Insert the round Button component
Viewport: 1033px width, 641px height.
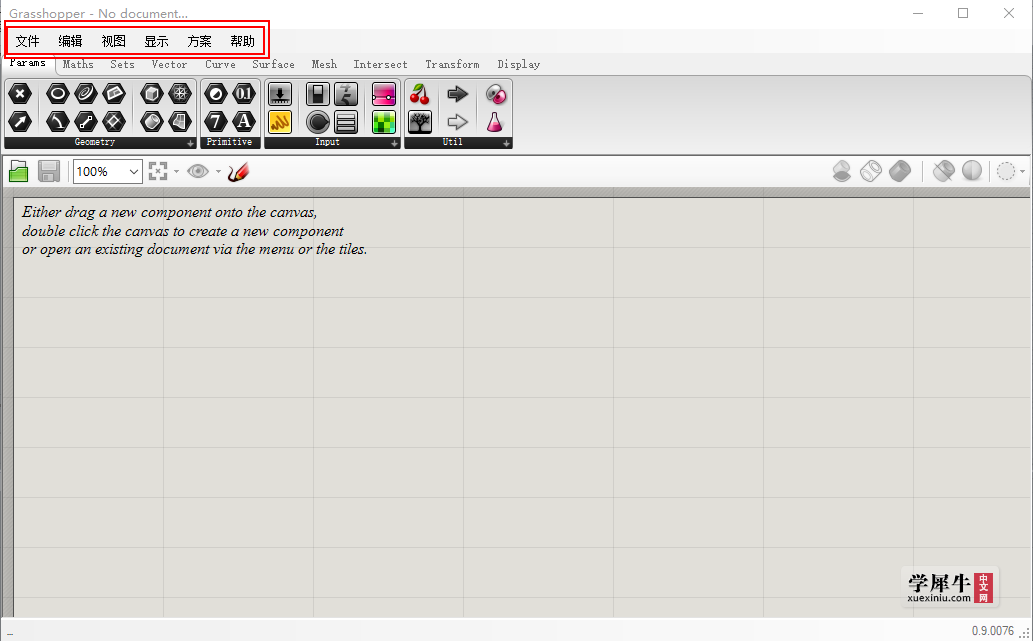click(x=318, y=122)
